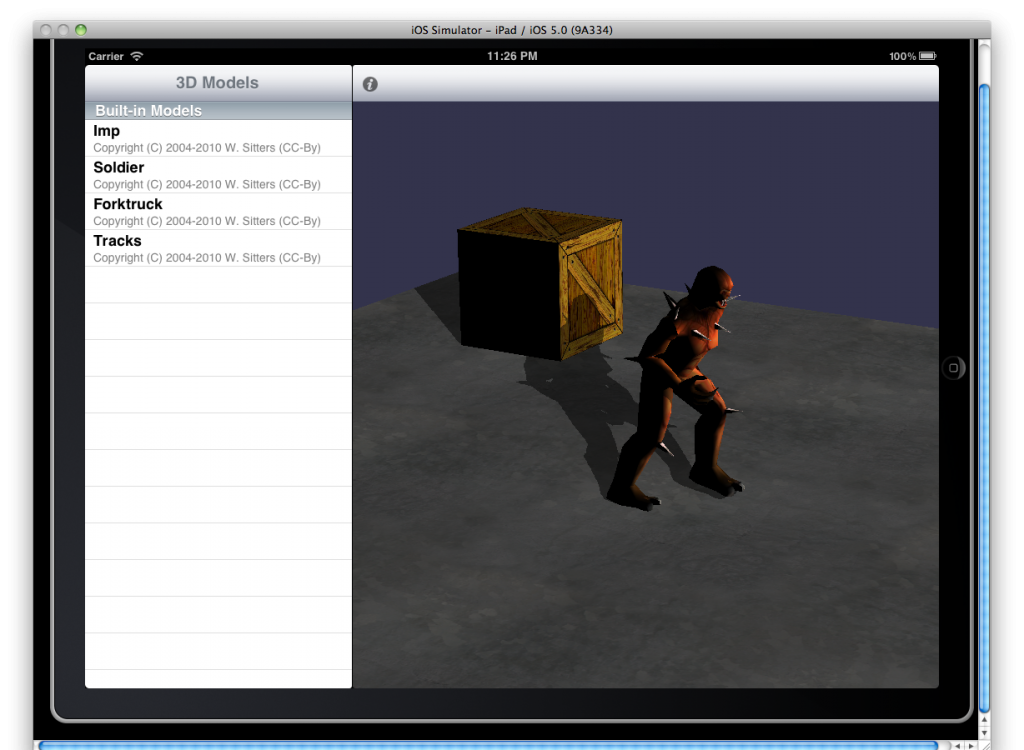This screenshot has height=750, width=1024.
Task: Click the vertical scrollbar thumb of simulator window
Action: point(984,399)
